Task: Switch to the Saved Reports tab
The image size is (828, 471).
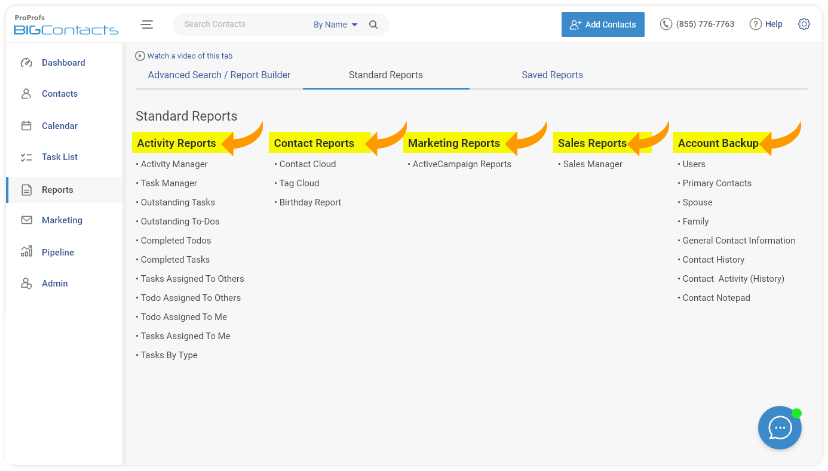Action: [552, 75]
